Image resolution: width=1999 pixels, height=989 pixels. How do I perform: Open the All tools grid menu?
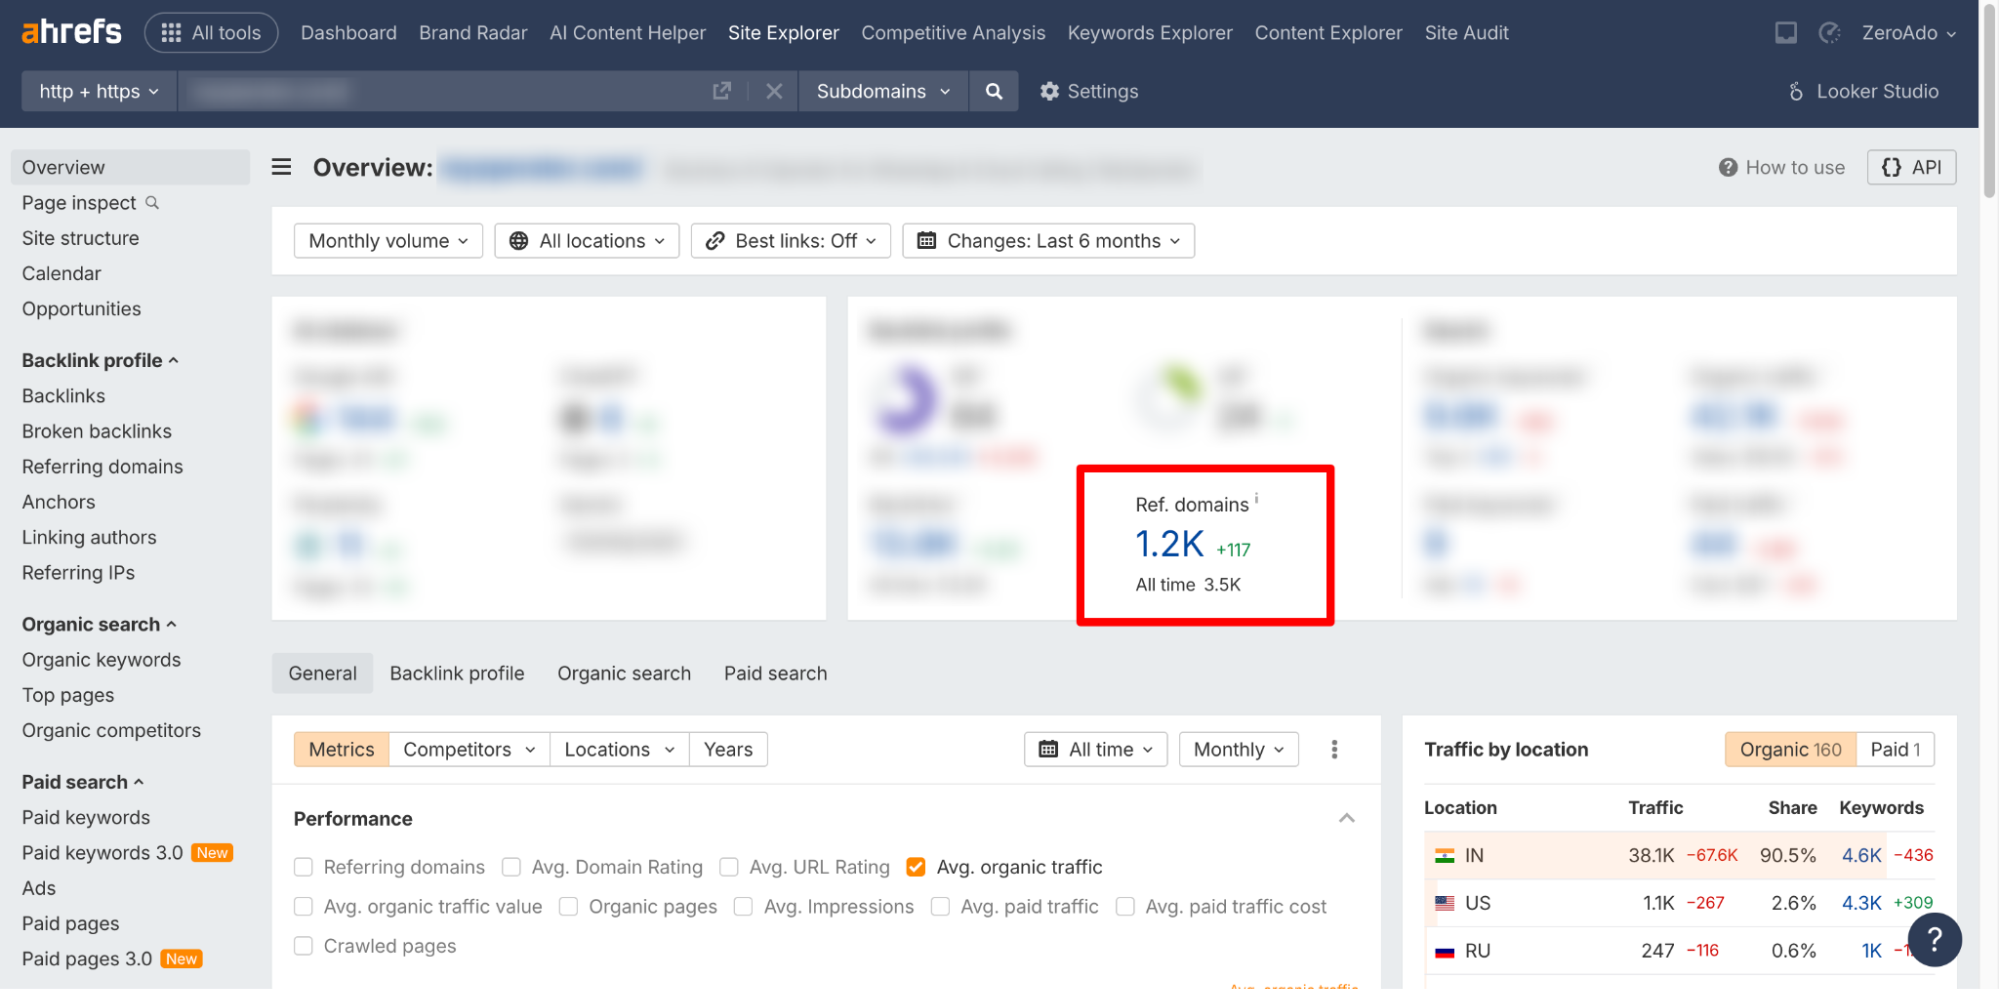(211, 32)
